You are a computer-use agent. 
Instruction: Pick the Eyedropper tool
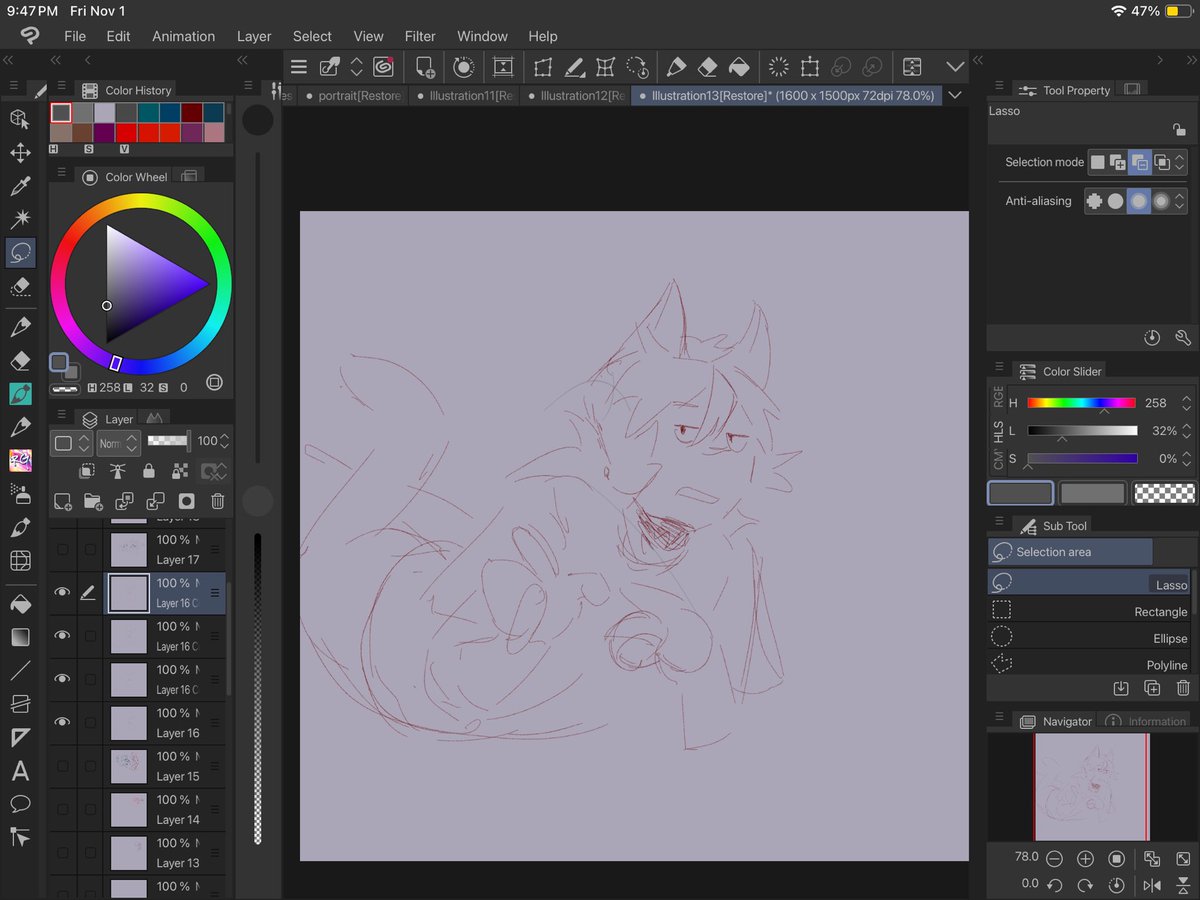(20, 186)
